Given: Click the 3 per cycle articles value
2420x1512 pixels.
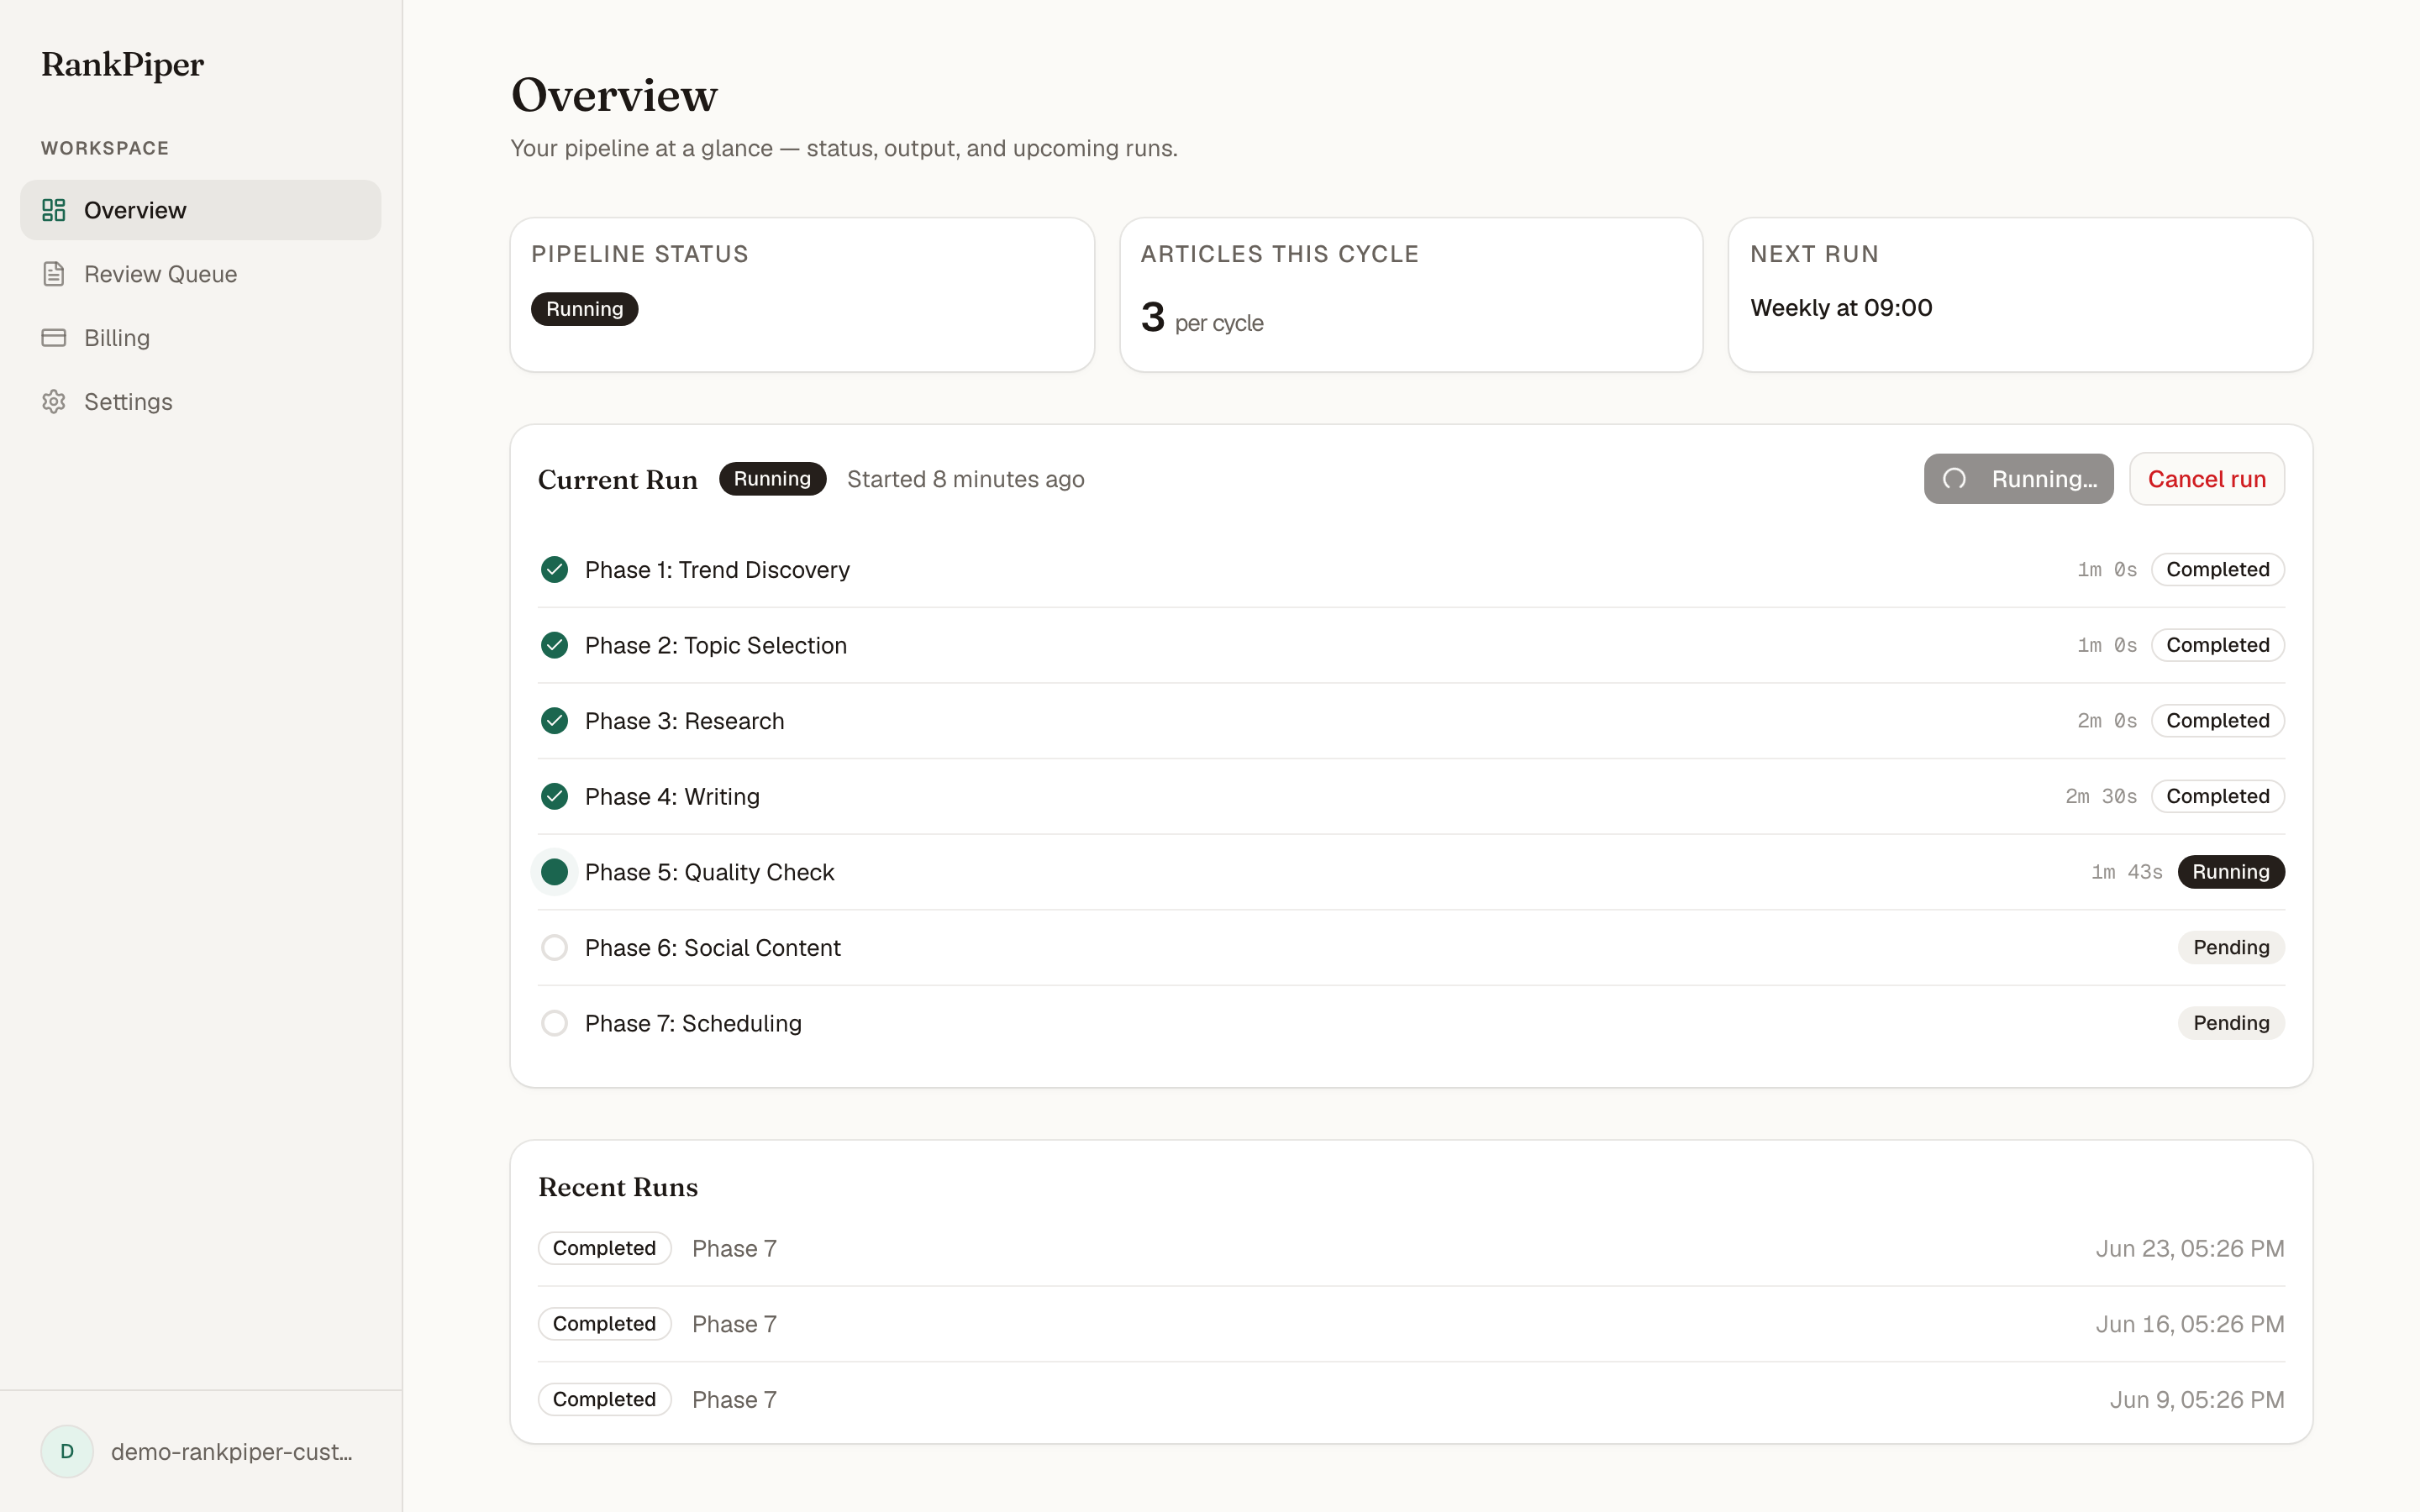Looking at the screenshot, I should coord(1202,318).
